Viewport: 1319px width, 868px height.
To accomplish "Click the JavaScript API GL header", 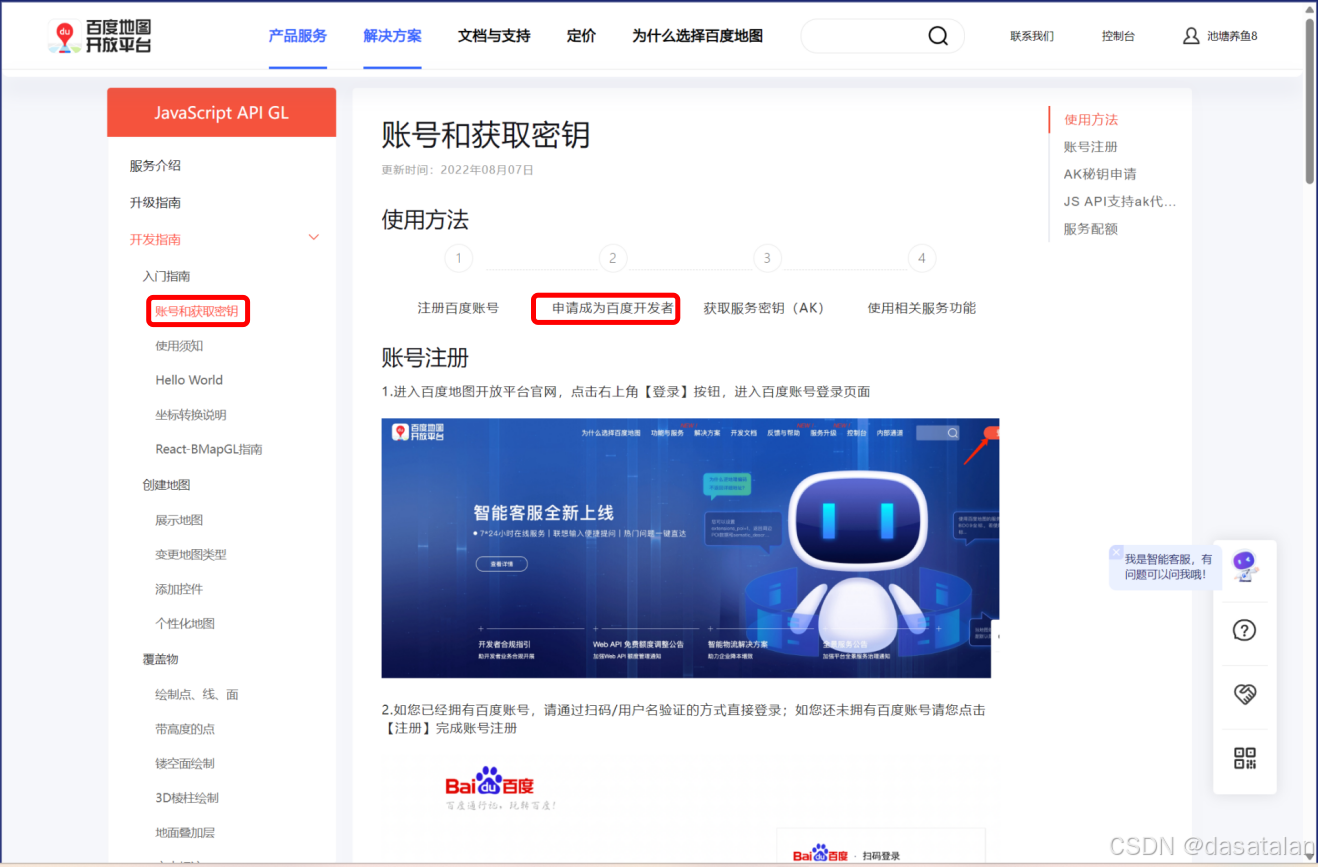I will [221, 113].
